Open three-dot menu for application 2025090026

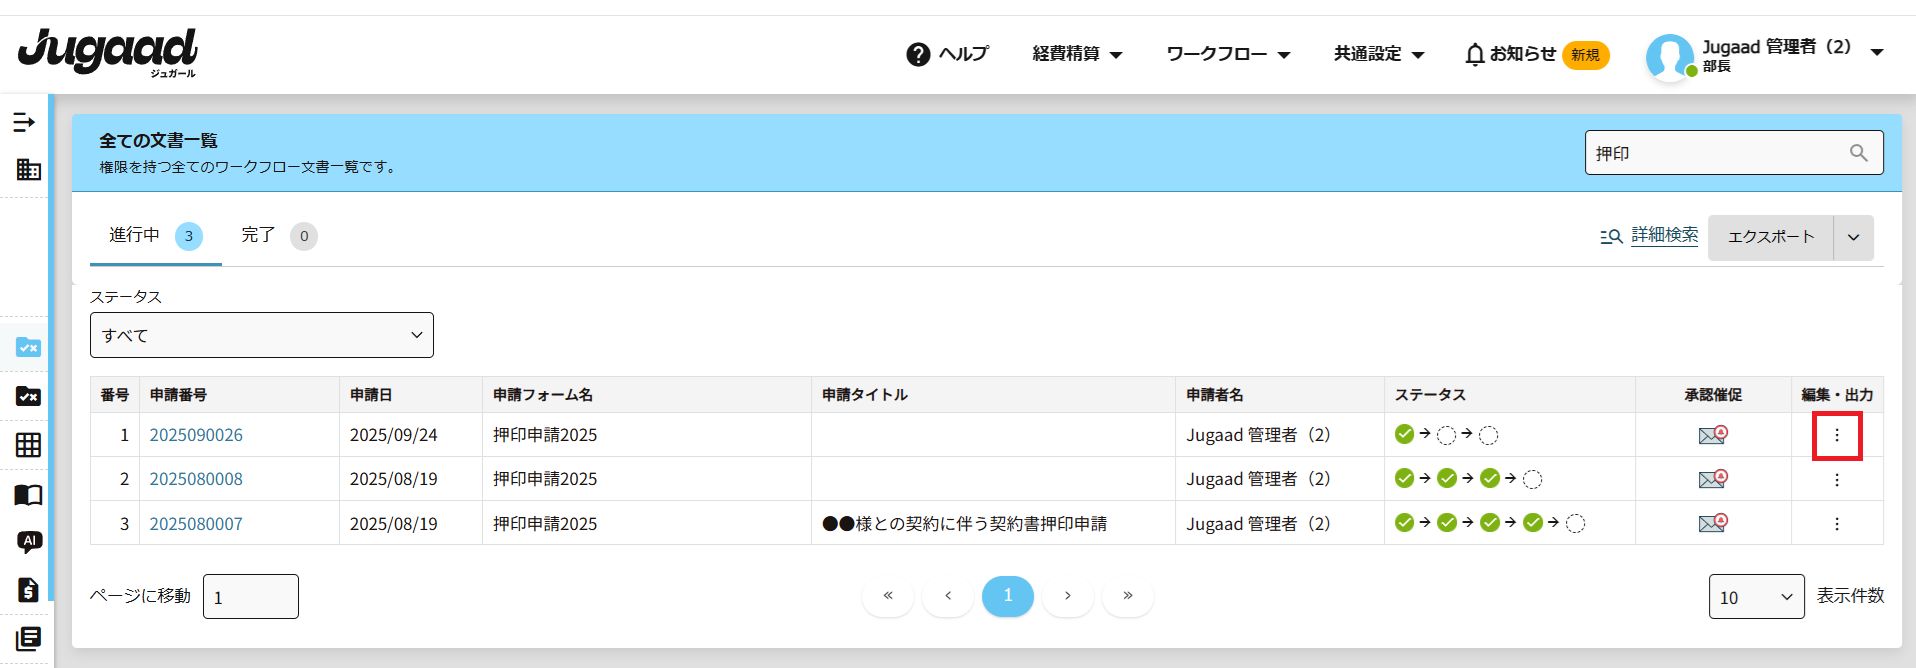pyautogui.click(x=1836, y=435)
